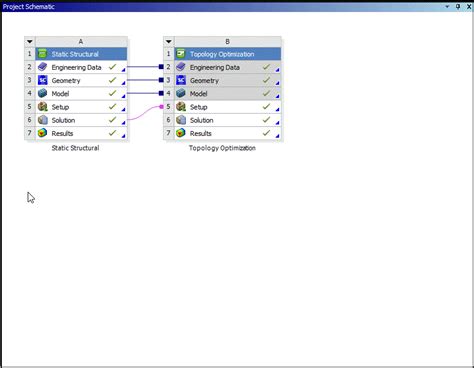Screen dimensions: 474x368
Task: Click the Results icon in system A
Action: (42, 133)
